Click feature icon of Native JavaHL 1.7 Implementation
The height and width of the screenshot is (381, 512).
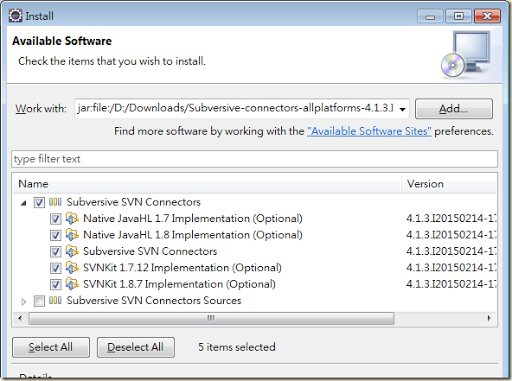(x=72, y=218)
